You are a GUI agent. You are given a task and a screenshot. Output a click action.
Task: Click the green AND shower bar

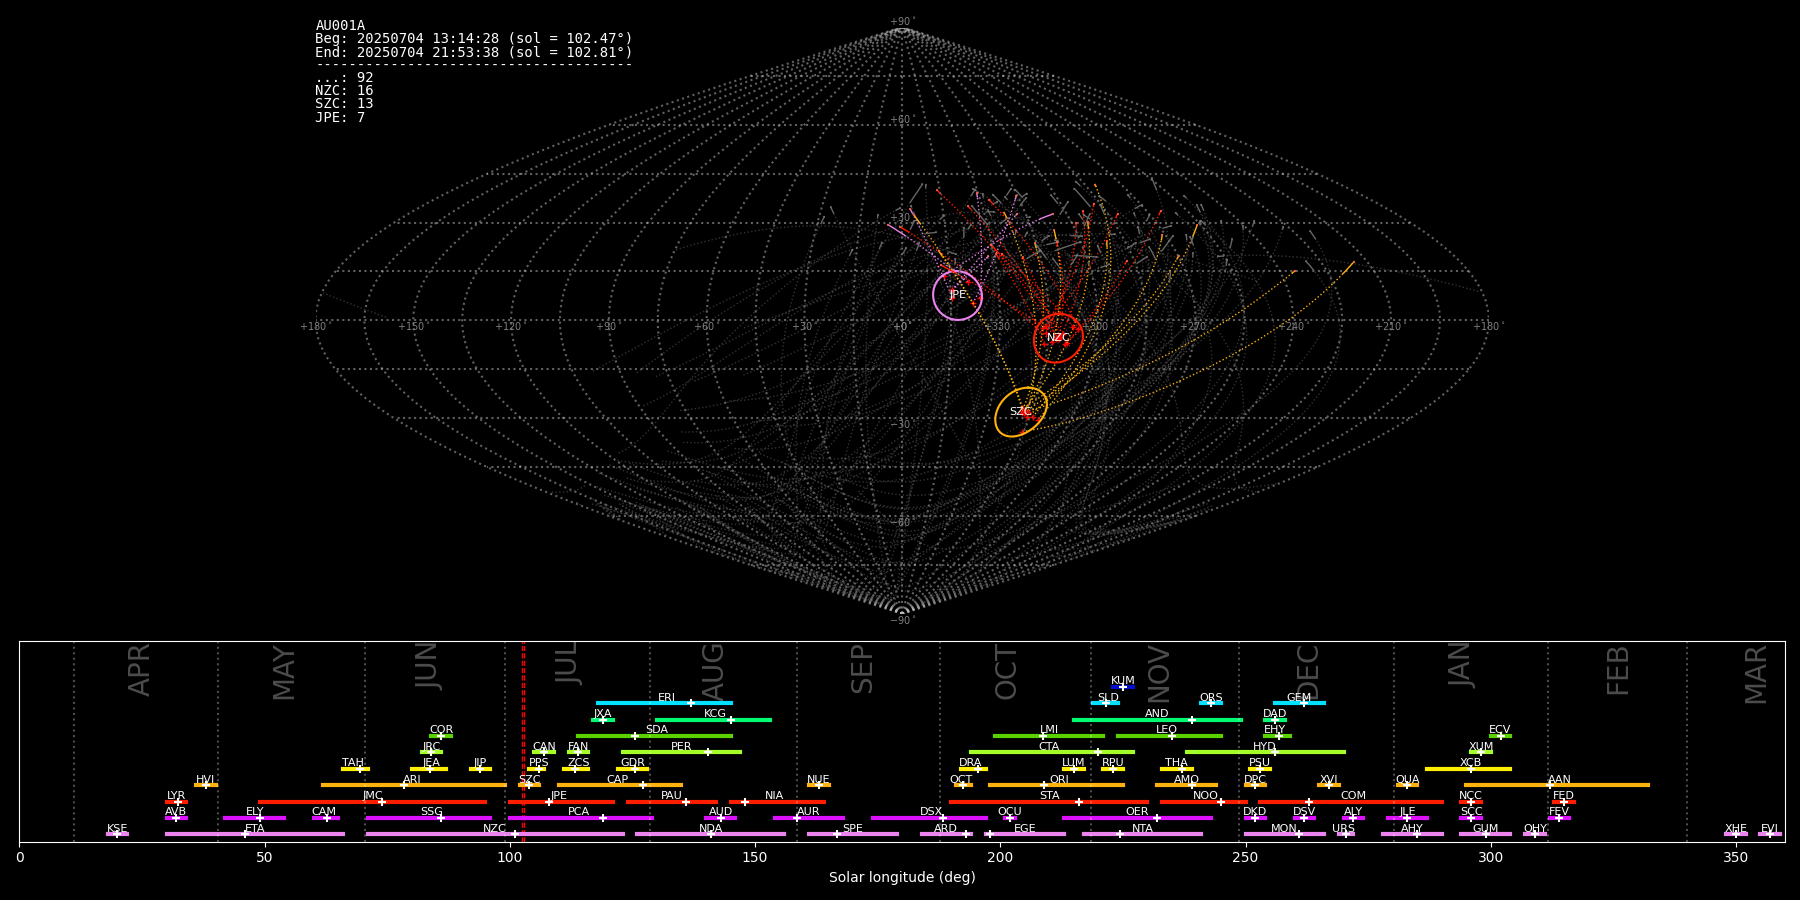tap(1157, 720)
